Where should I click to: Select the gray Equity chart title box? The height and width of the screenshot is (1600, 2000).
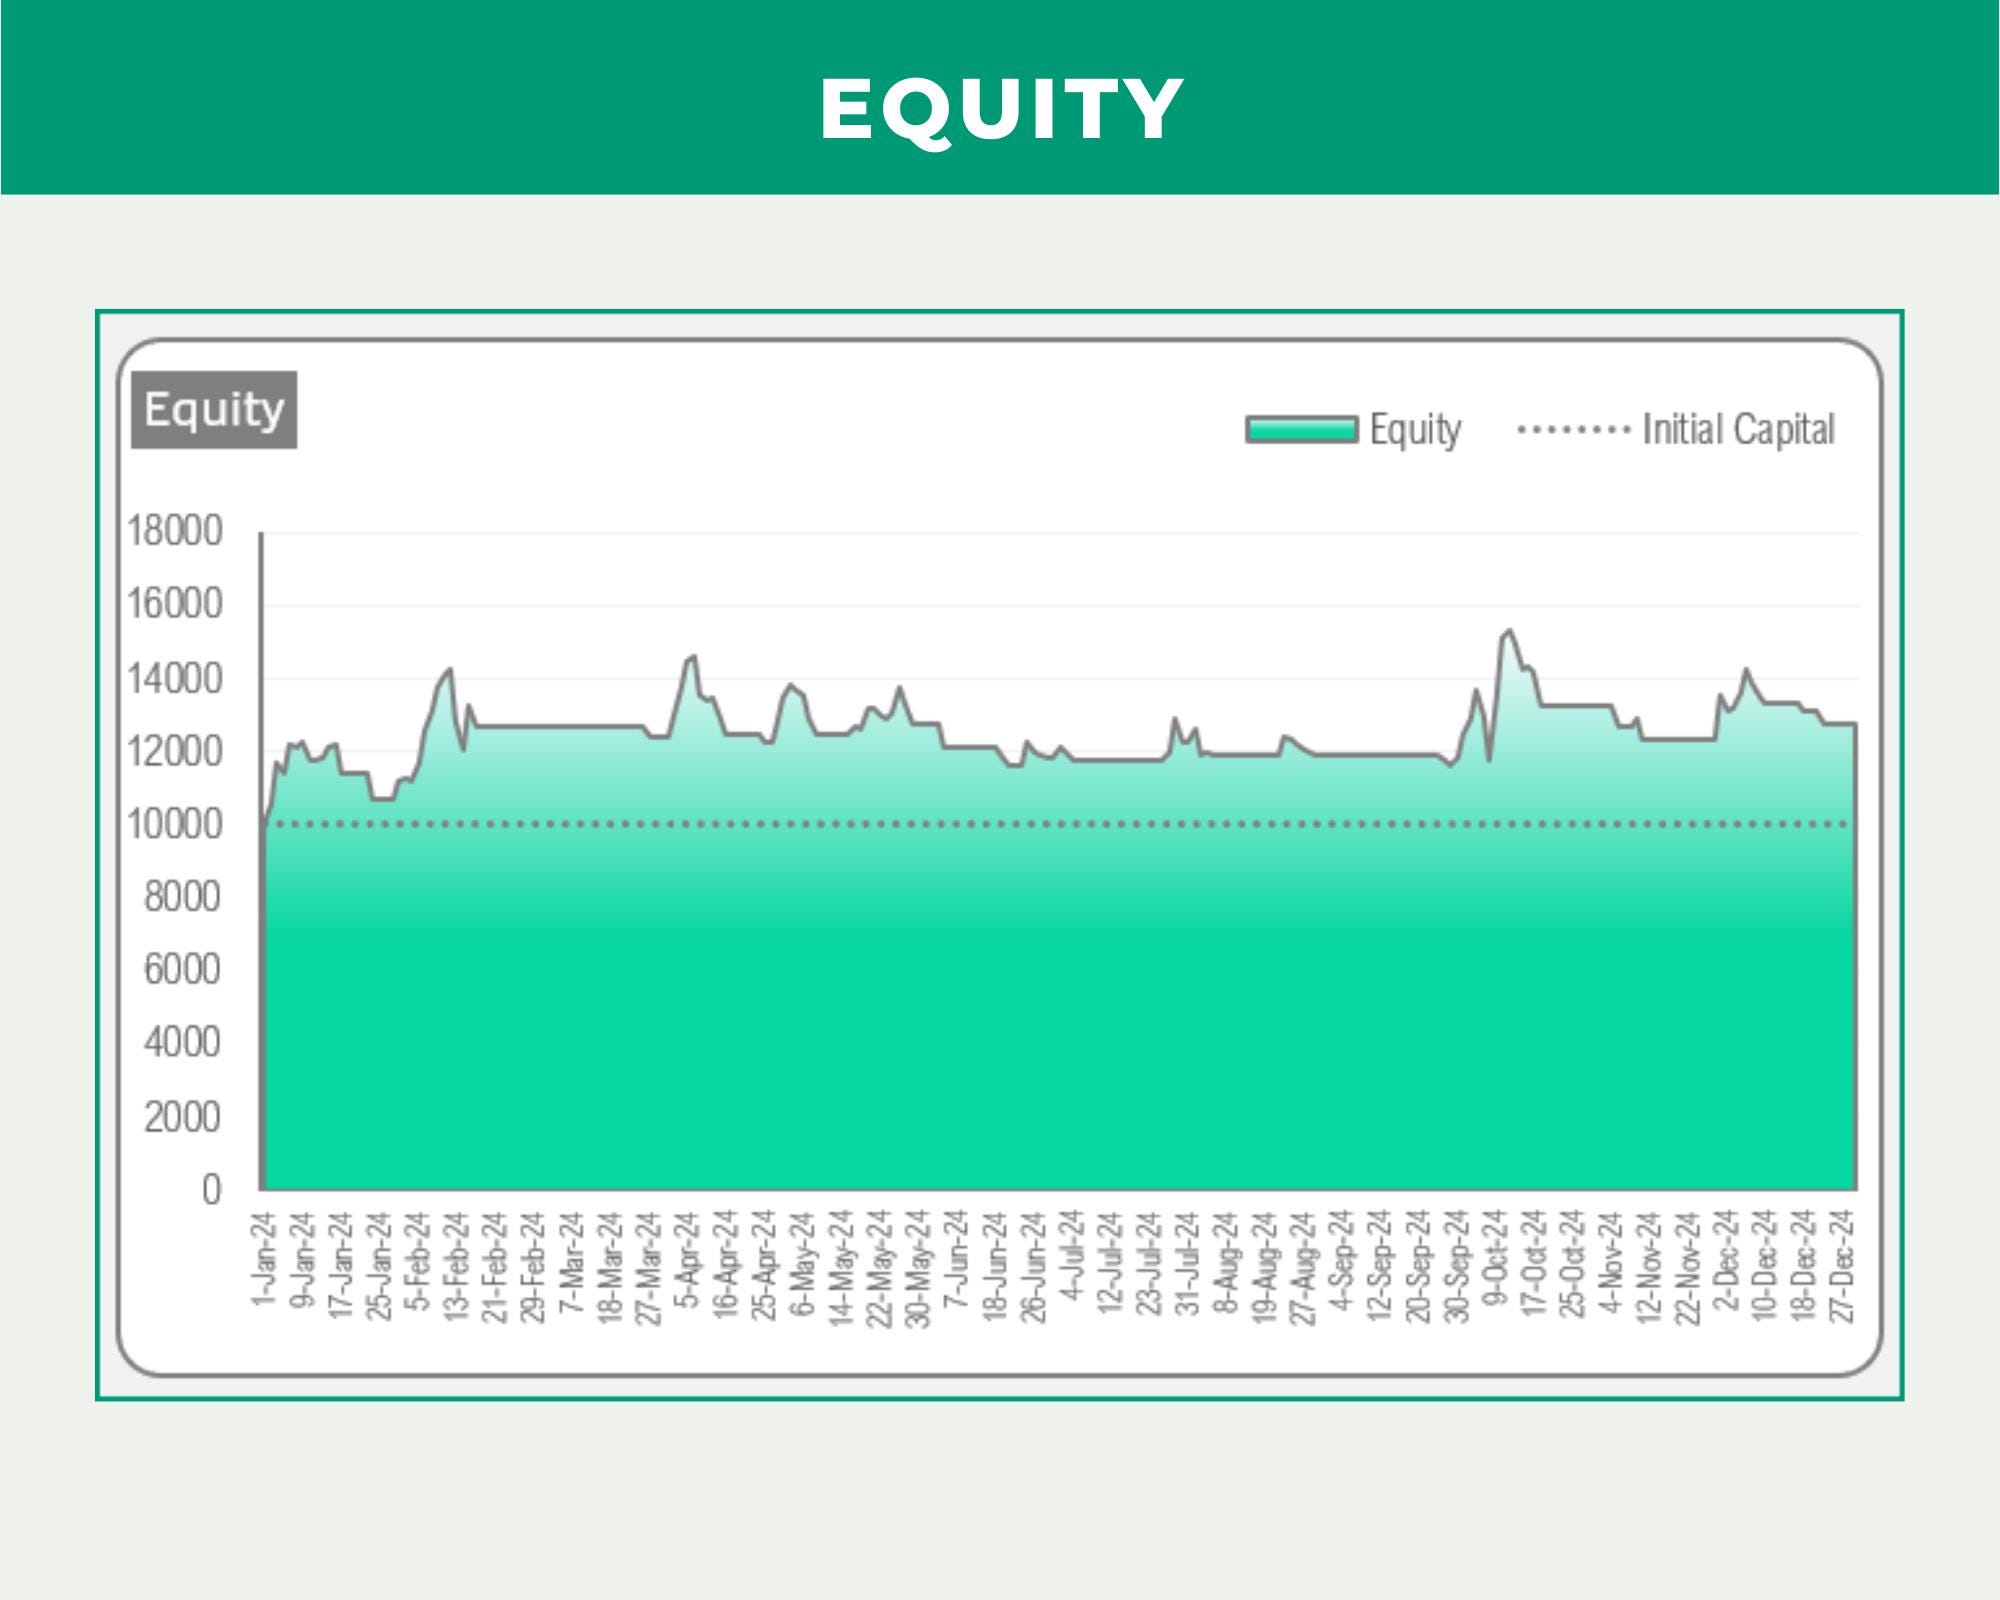[x=214, y=410]
